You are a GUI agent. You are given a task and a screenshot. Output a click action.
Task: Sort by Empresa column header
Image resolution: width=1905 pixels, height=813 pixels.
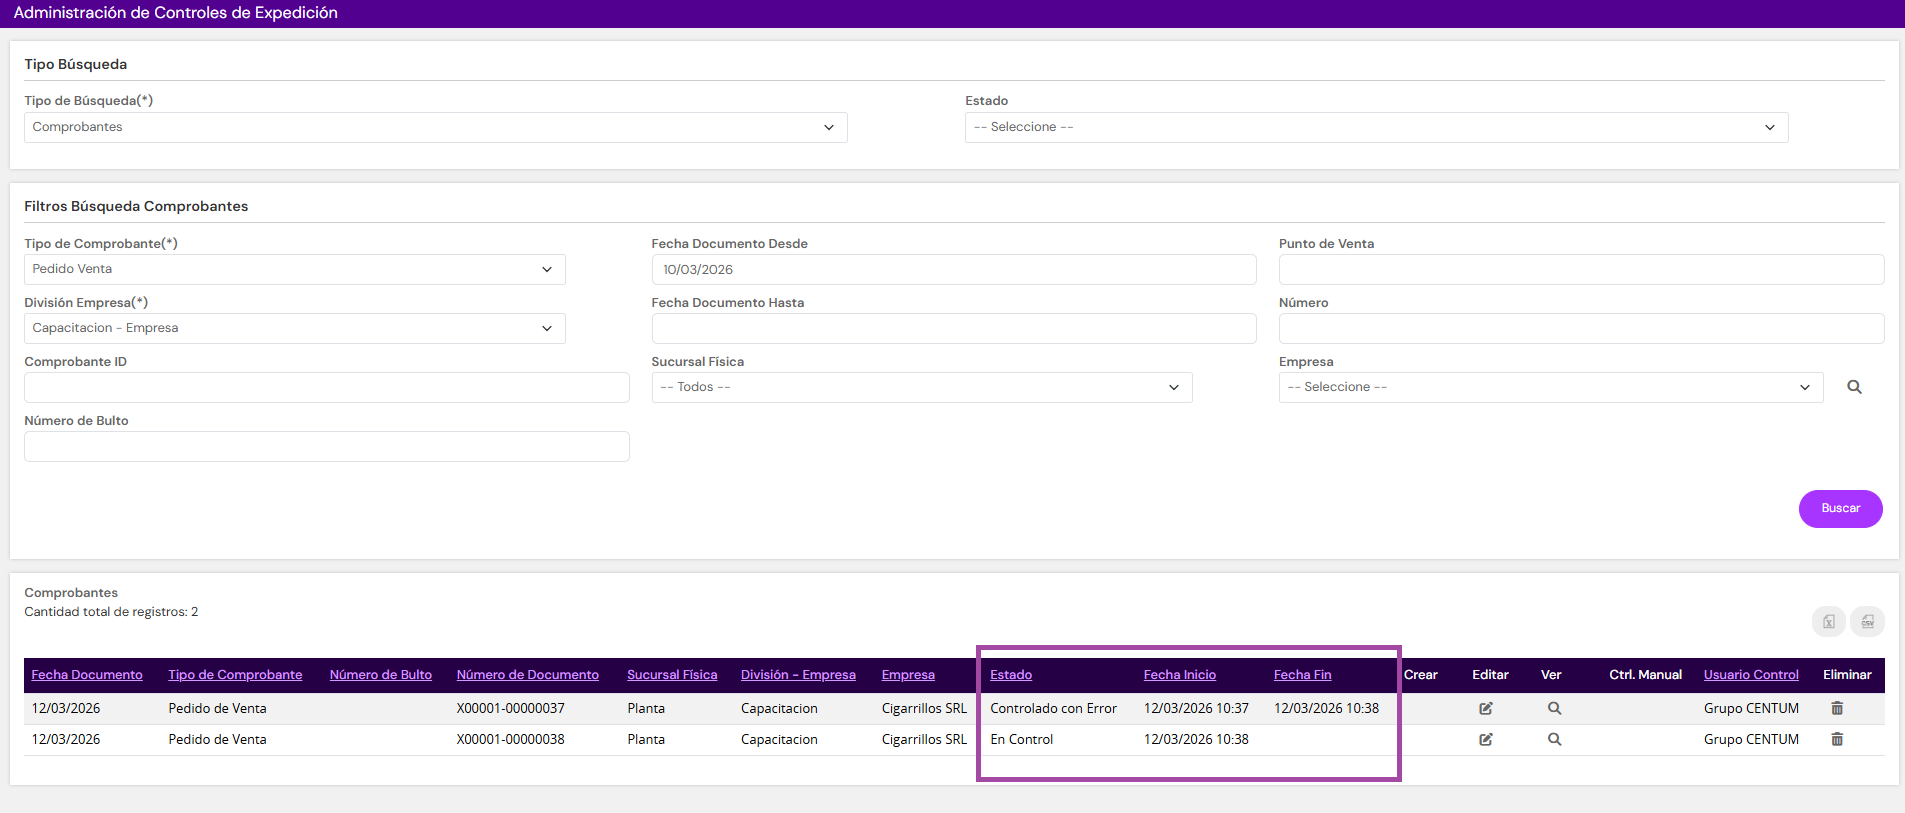point(908,675)
